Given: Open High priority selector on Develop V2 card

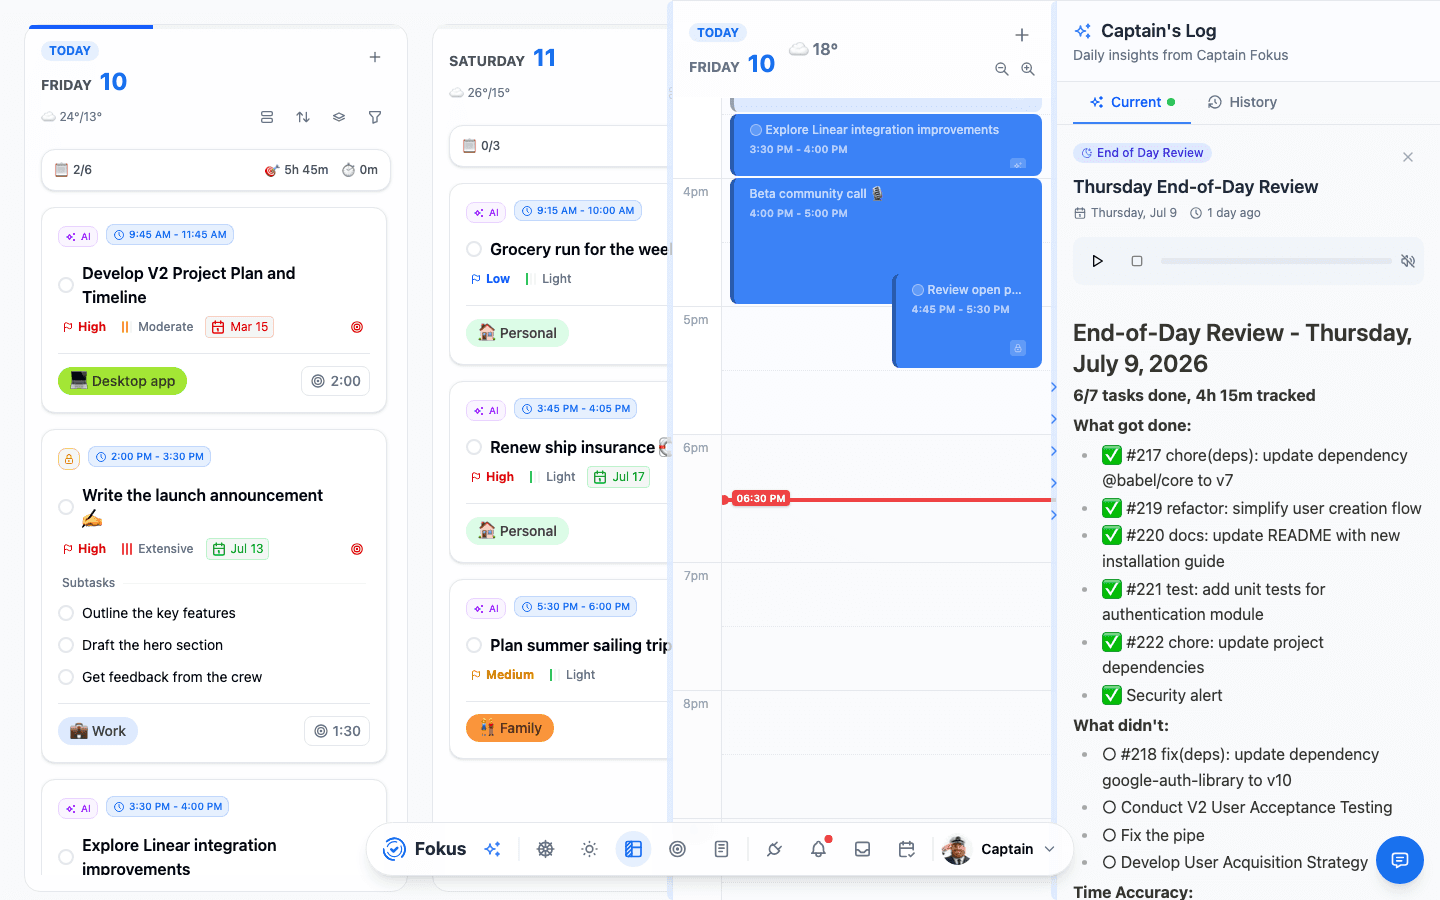Looking at the screenshot, I should [x=84, y=327].
